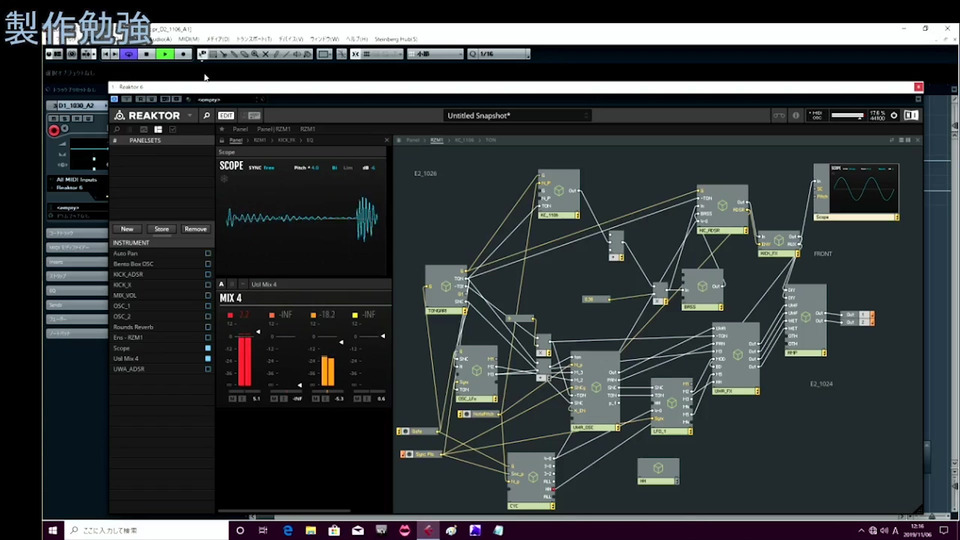The height and width of the screenshot is (540, 960).
Task: Select the Mute X tool in Cubase toolbar
Action: [265, 54]
